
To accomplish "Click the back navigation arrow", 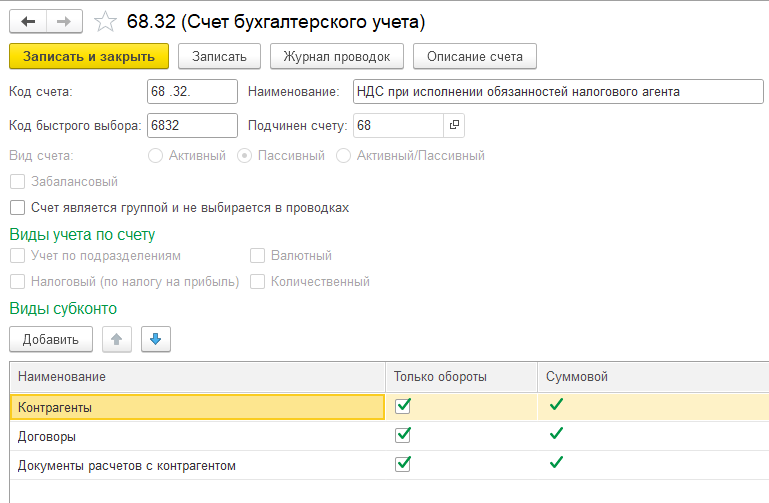I will coord(28,21).
